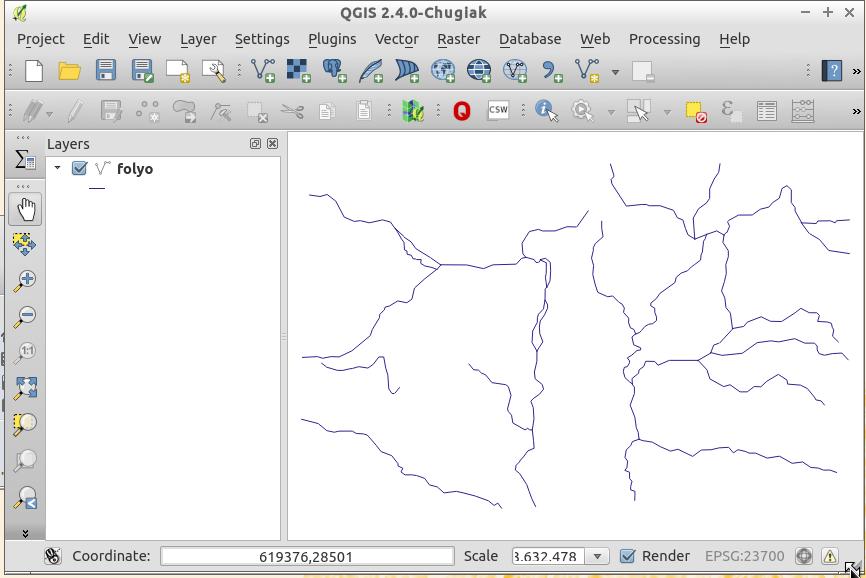This screenshot has width=866, height=578.
Task: Click the GRASS/plugin green map icon
Action: 413,111
